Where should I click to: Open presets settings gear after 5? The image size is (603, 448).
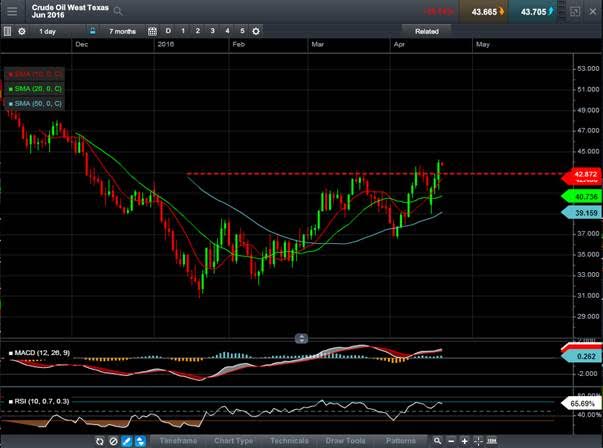click(x=256, y=31)
